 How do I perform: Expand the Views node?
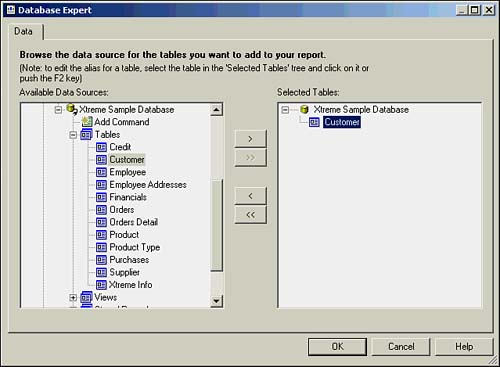73,297
